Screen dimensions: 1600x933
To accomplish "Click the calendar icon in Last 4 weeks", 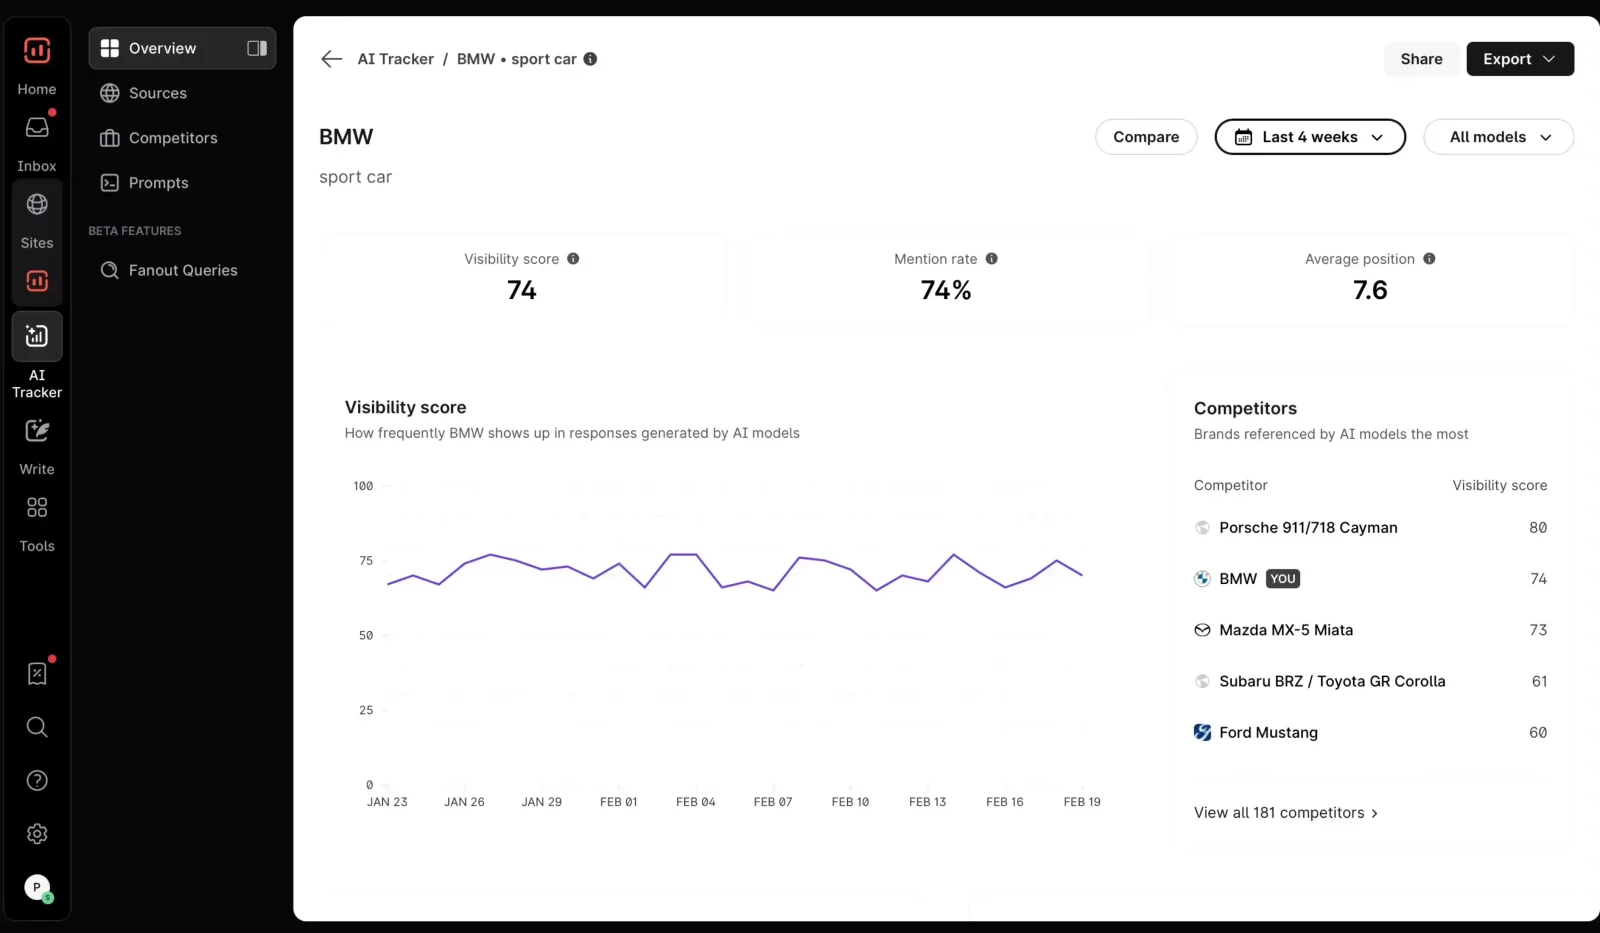I will tap(1243, 137).
